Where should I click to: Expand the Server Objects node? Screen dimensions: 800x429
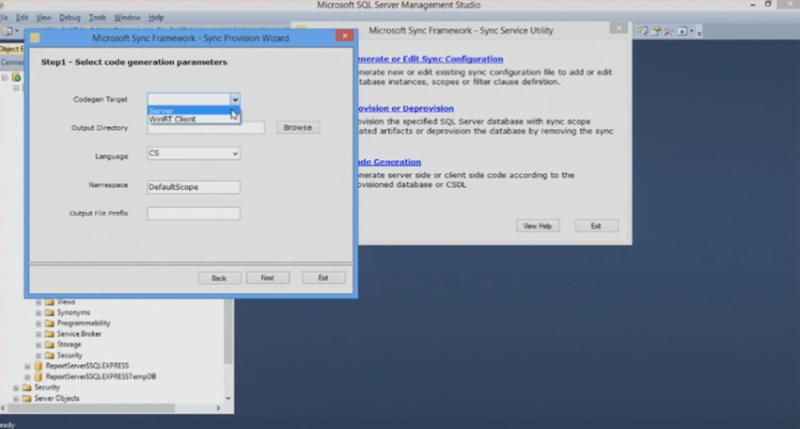click(16, 398)
